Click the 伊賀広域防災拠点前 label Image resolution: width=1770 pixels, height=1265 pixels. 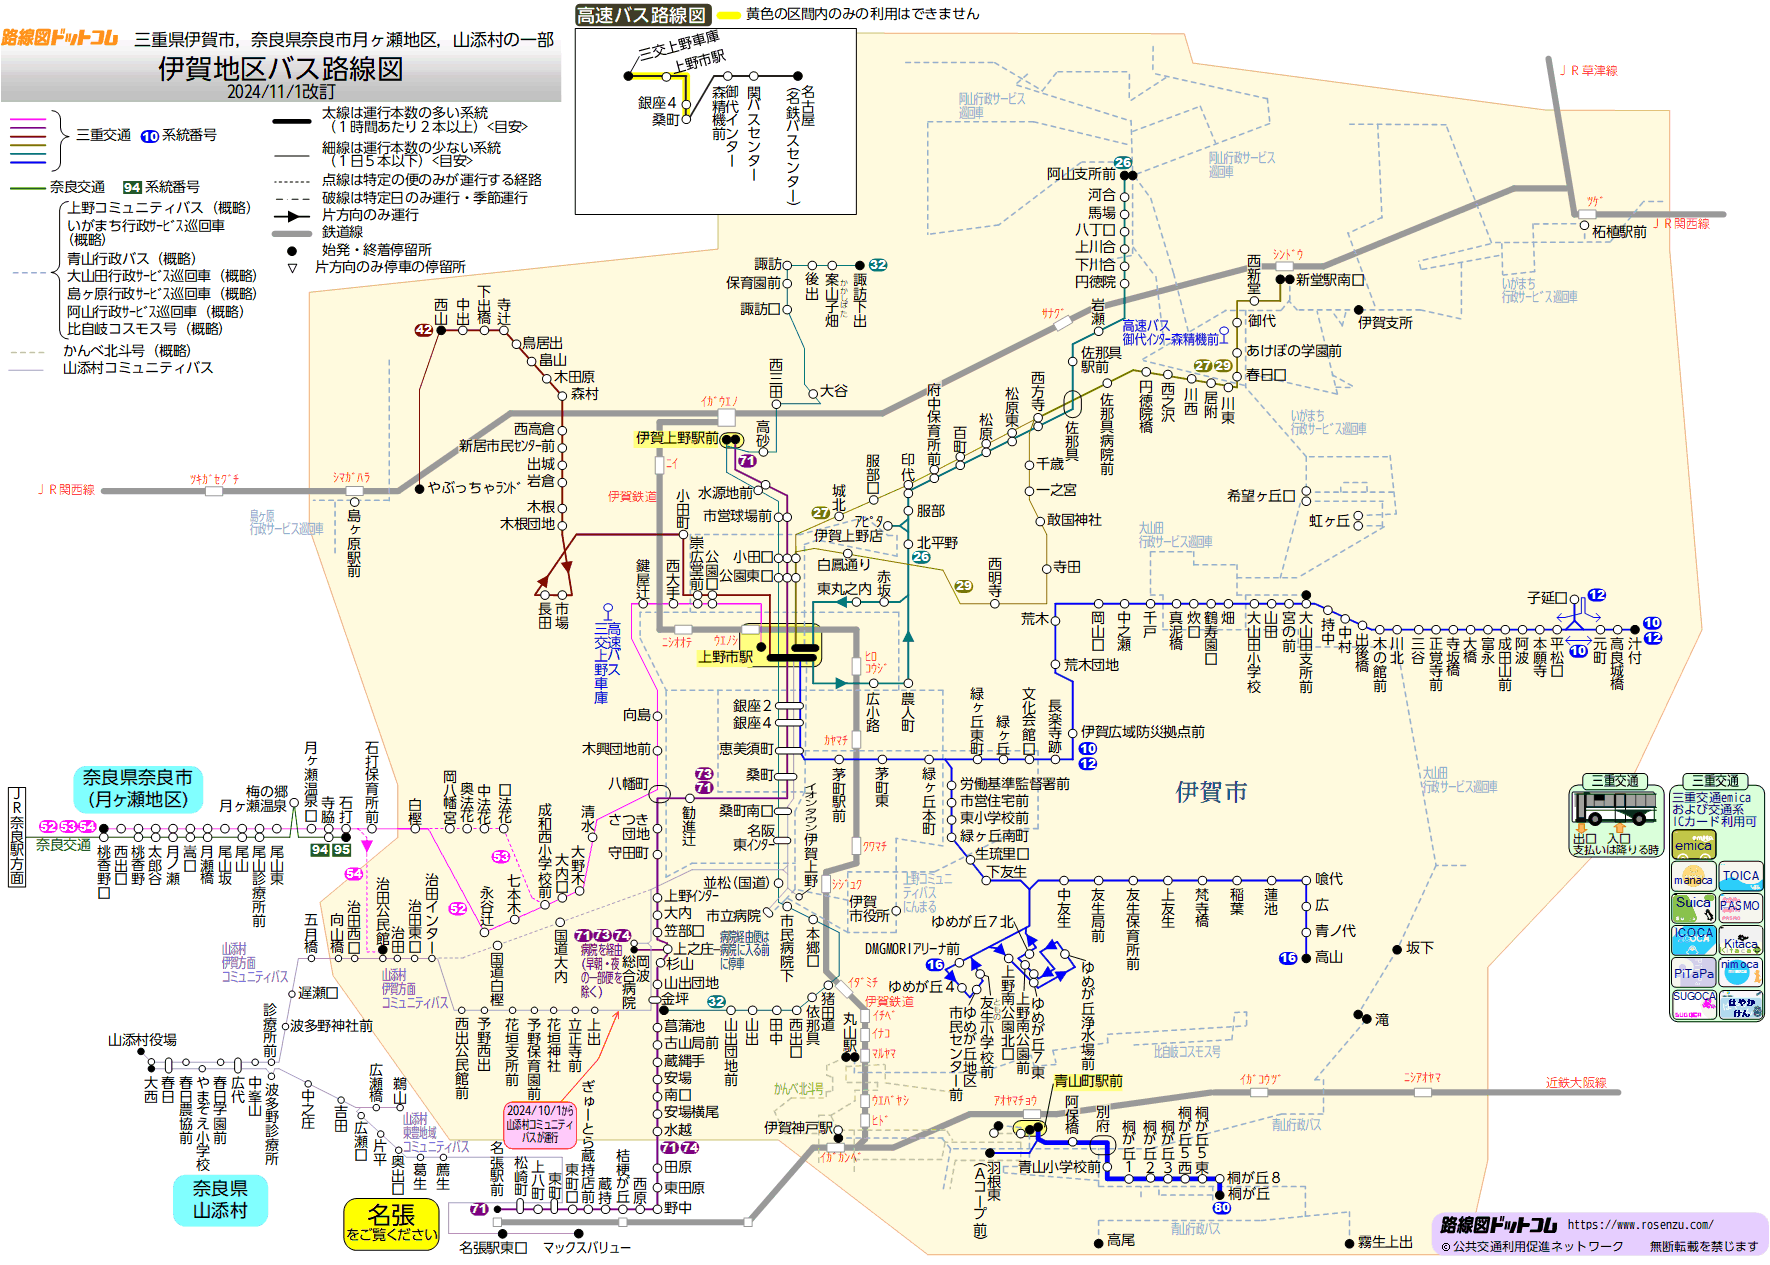click(x=1142, y=732)
